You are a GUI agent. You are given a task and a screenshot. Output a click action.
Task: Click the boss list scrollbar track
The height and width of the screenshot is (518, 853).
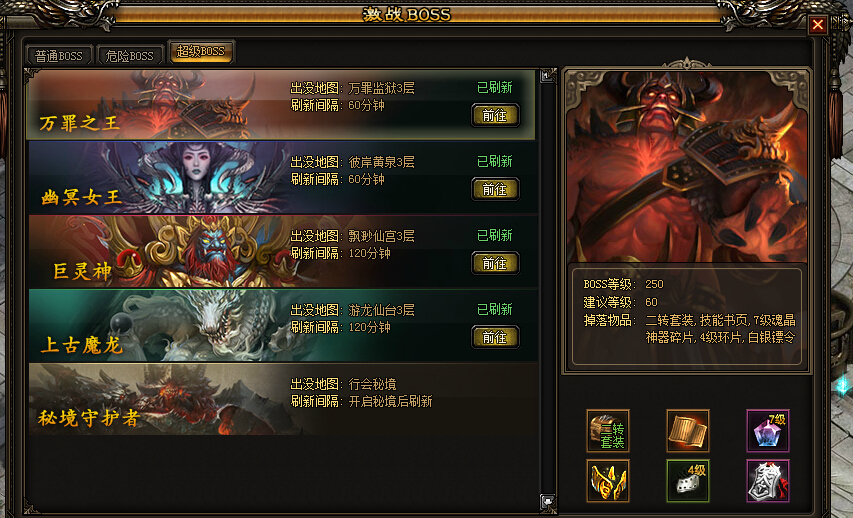click(x=547, y=288)
